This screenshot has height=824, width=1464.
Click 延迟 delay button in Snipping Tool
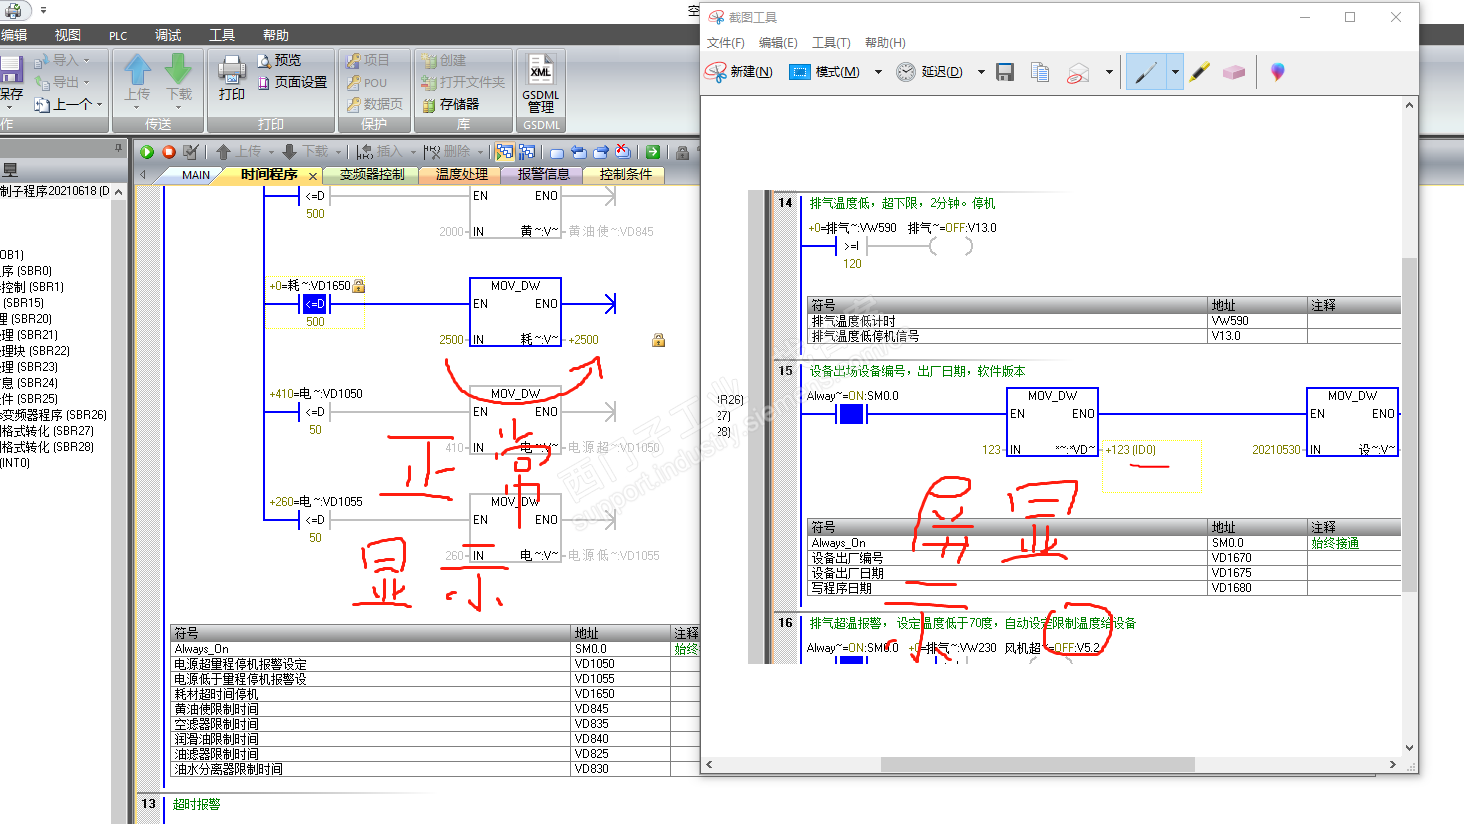click(x=929, y=72)
